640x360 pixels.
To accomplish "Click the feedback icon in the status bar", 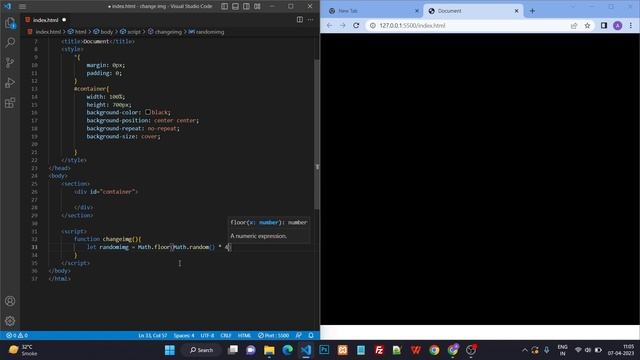I will (x=299, y=336).
